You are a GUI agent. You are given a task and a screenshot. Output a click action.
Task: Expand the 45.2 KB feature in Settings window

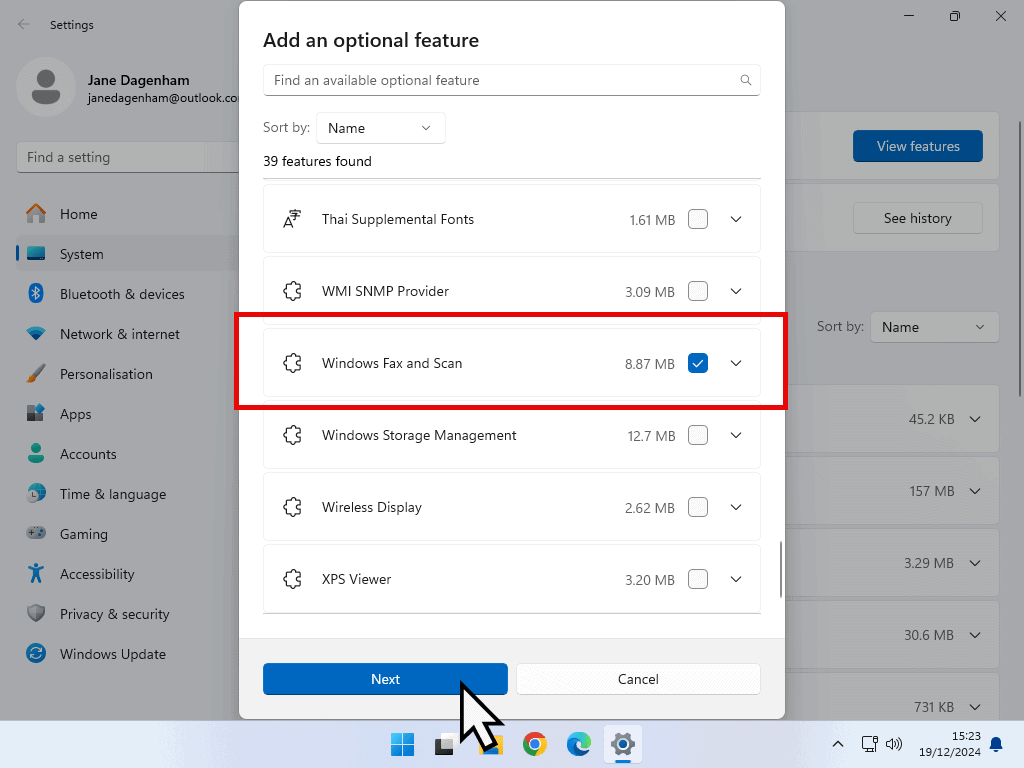click(x=975, y=419)
